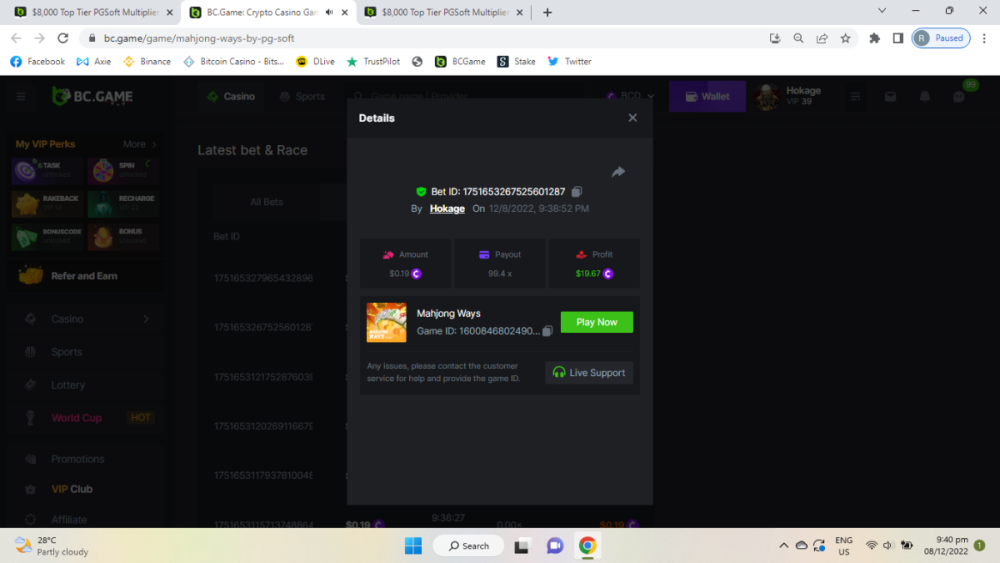1000x563 pixels.
Task: Expand the Casino sidebar submenu arrow
Action: [146, 319]
